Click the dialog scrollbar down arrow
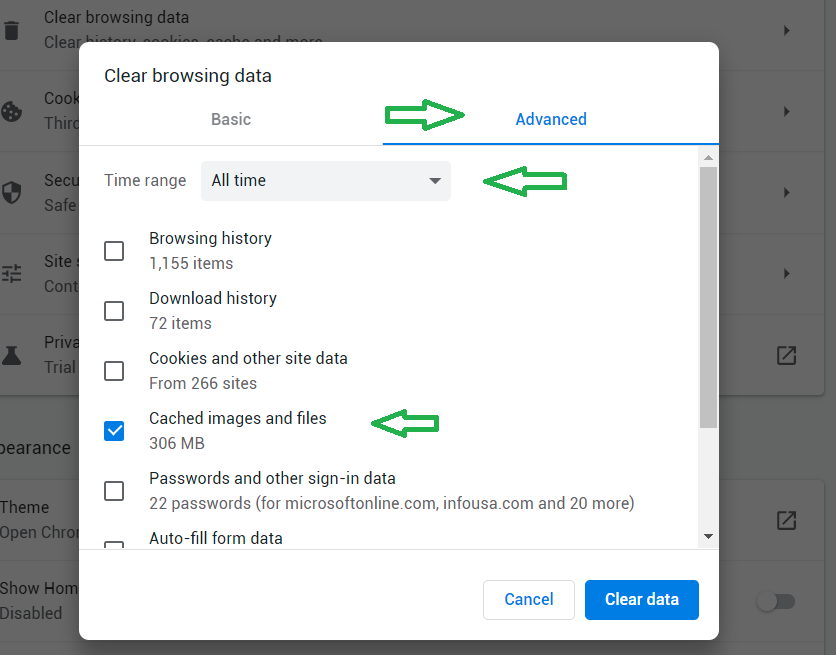The width and height of the screenshot is (836, 655). [709, 536]
